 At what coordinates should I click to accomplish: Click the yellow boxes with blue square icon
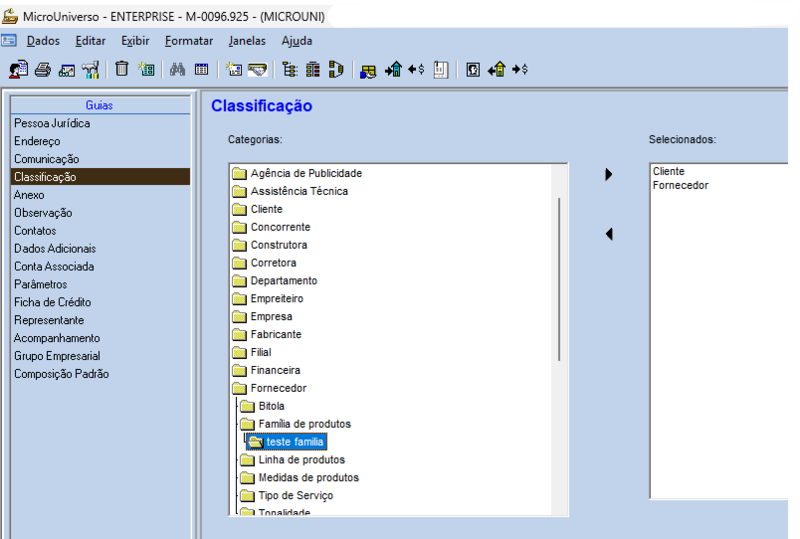[368, 70]
